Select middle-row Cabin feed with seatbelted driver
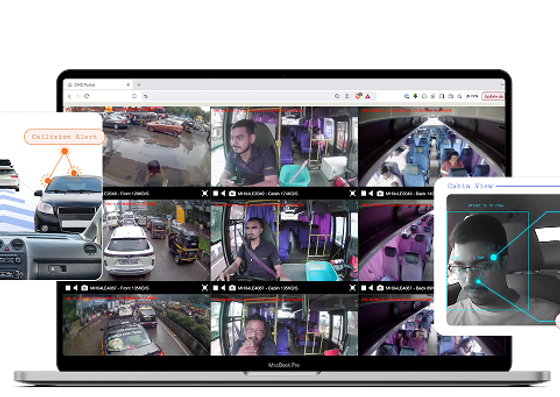The image size is (560, 397). [x=284, y=241]
